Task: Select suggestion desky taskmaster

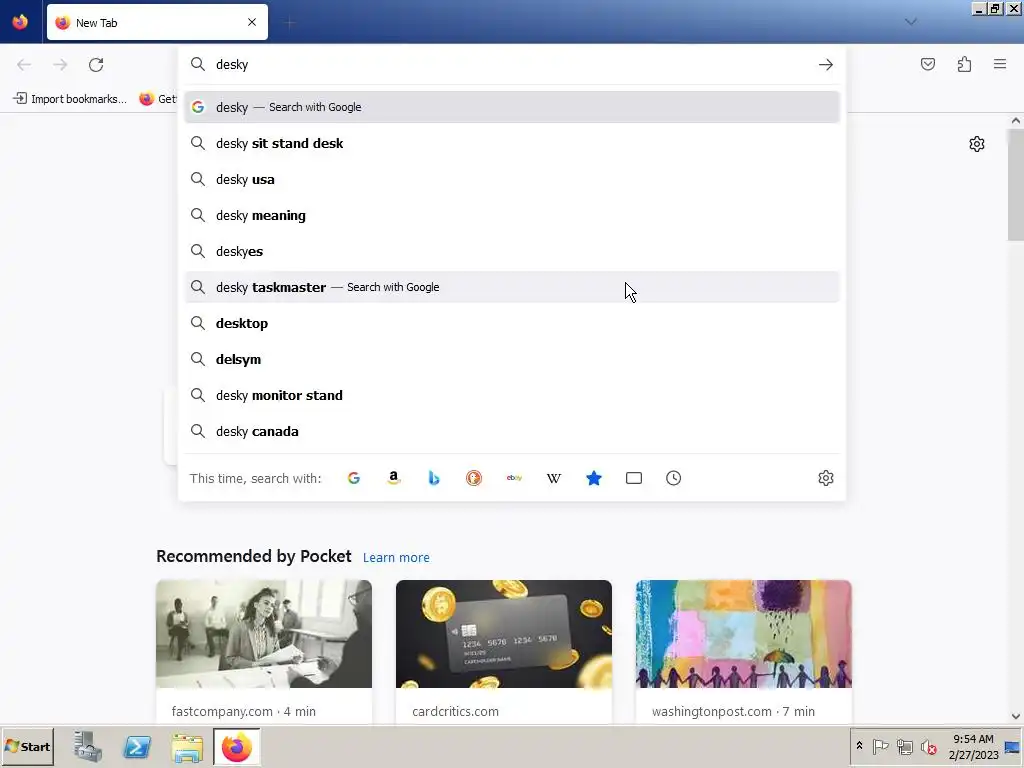Action: tap(512, 287)
